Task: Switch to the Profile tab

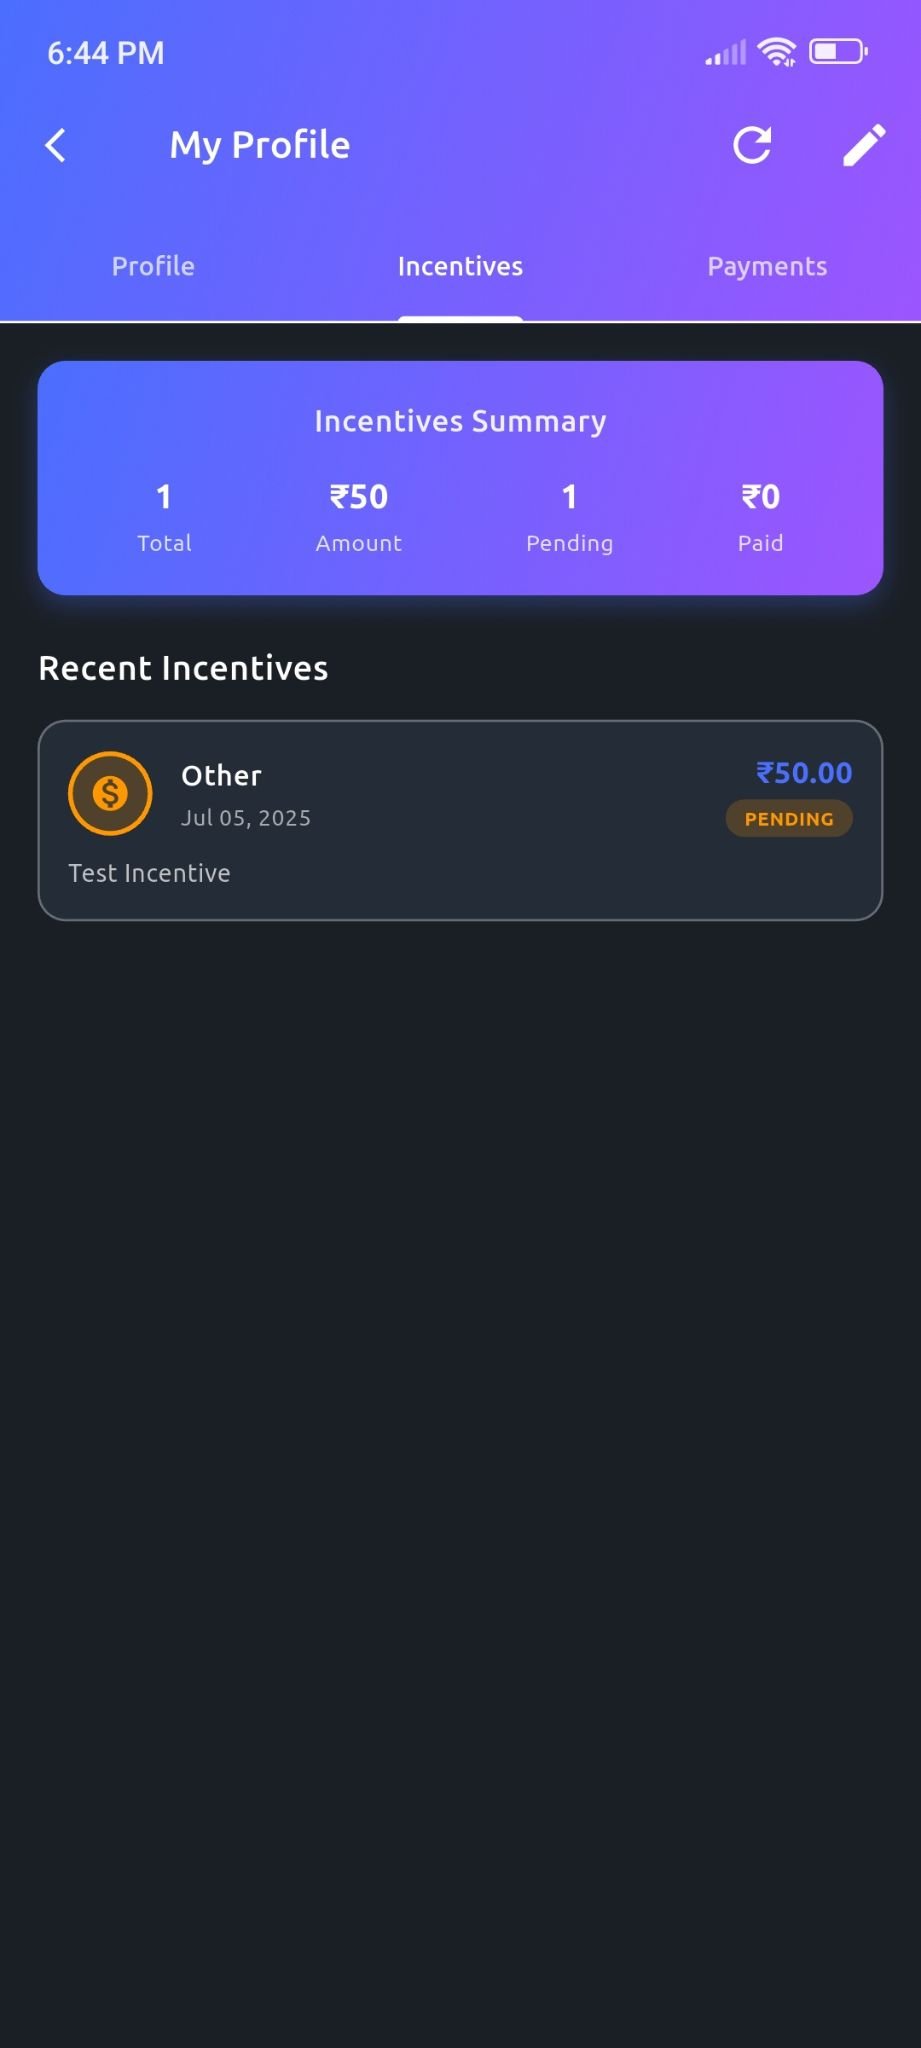Action: 153,266
